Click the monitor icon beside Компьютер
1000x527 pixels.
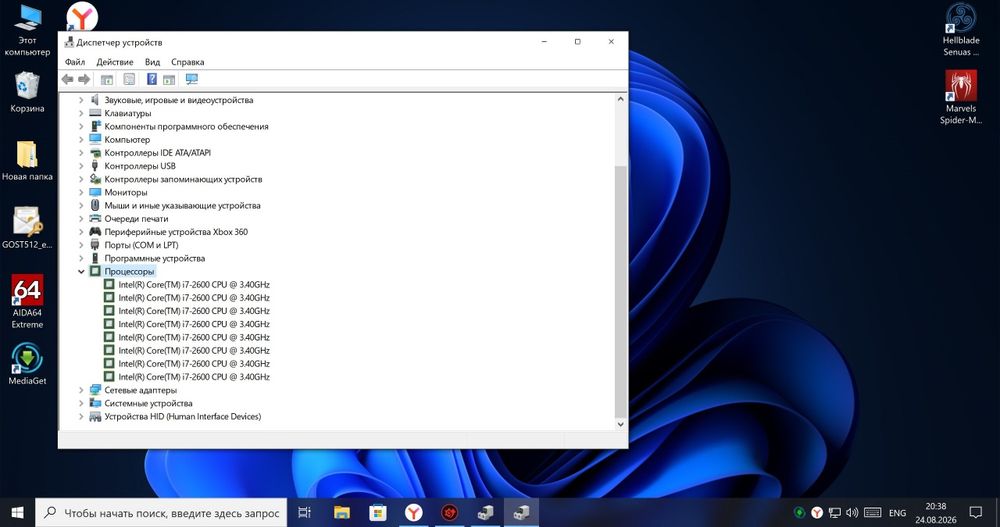[x=95, y=139]
